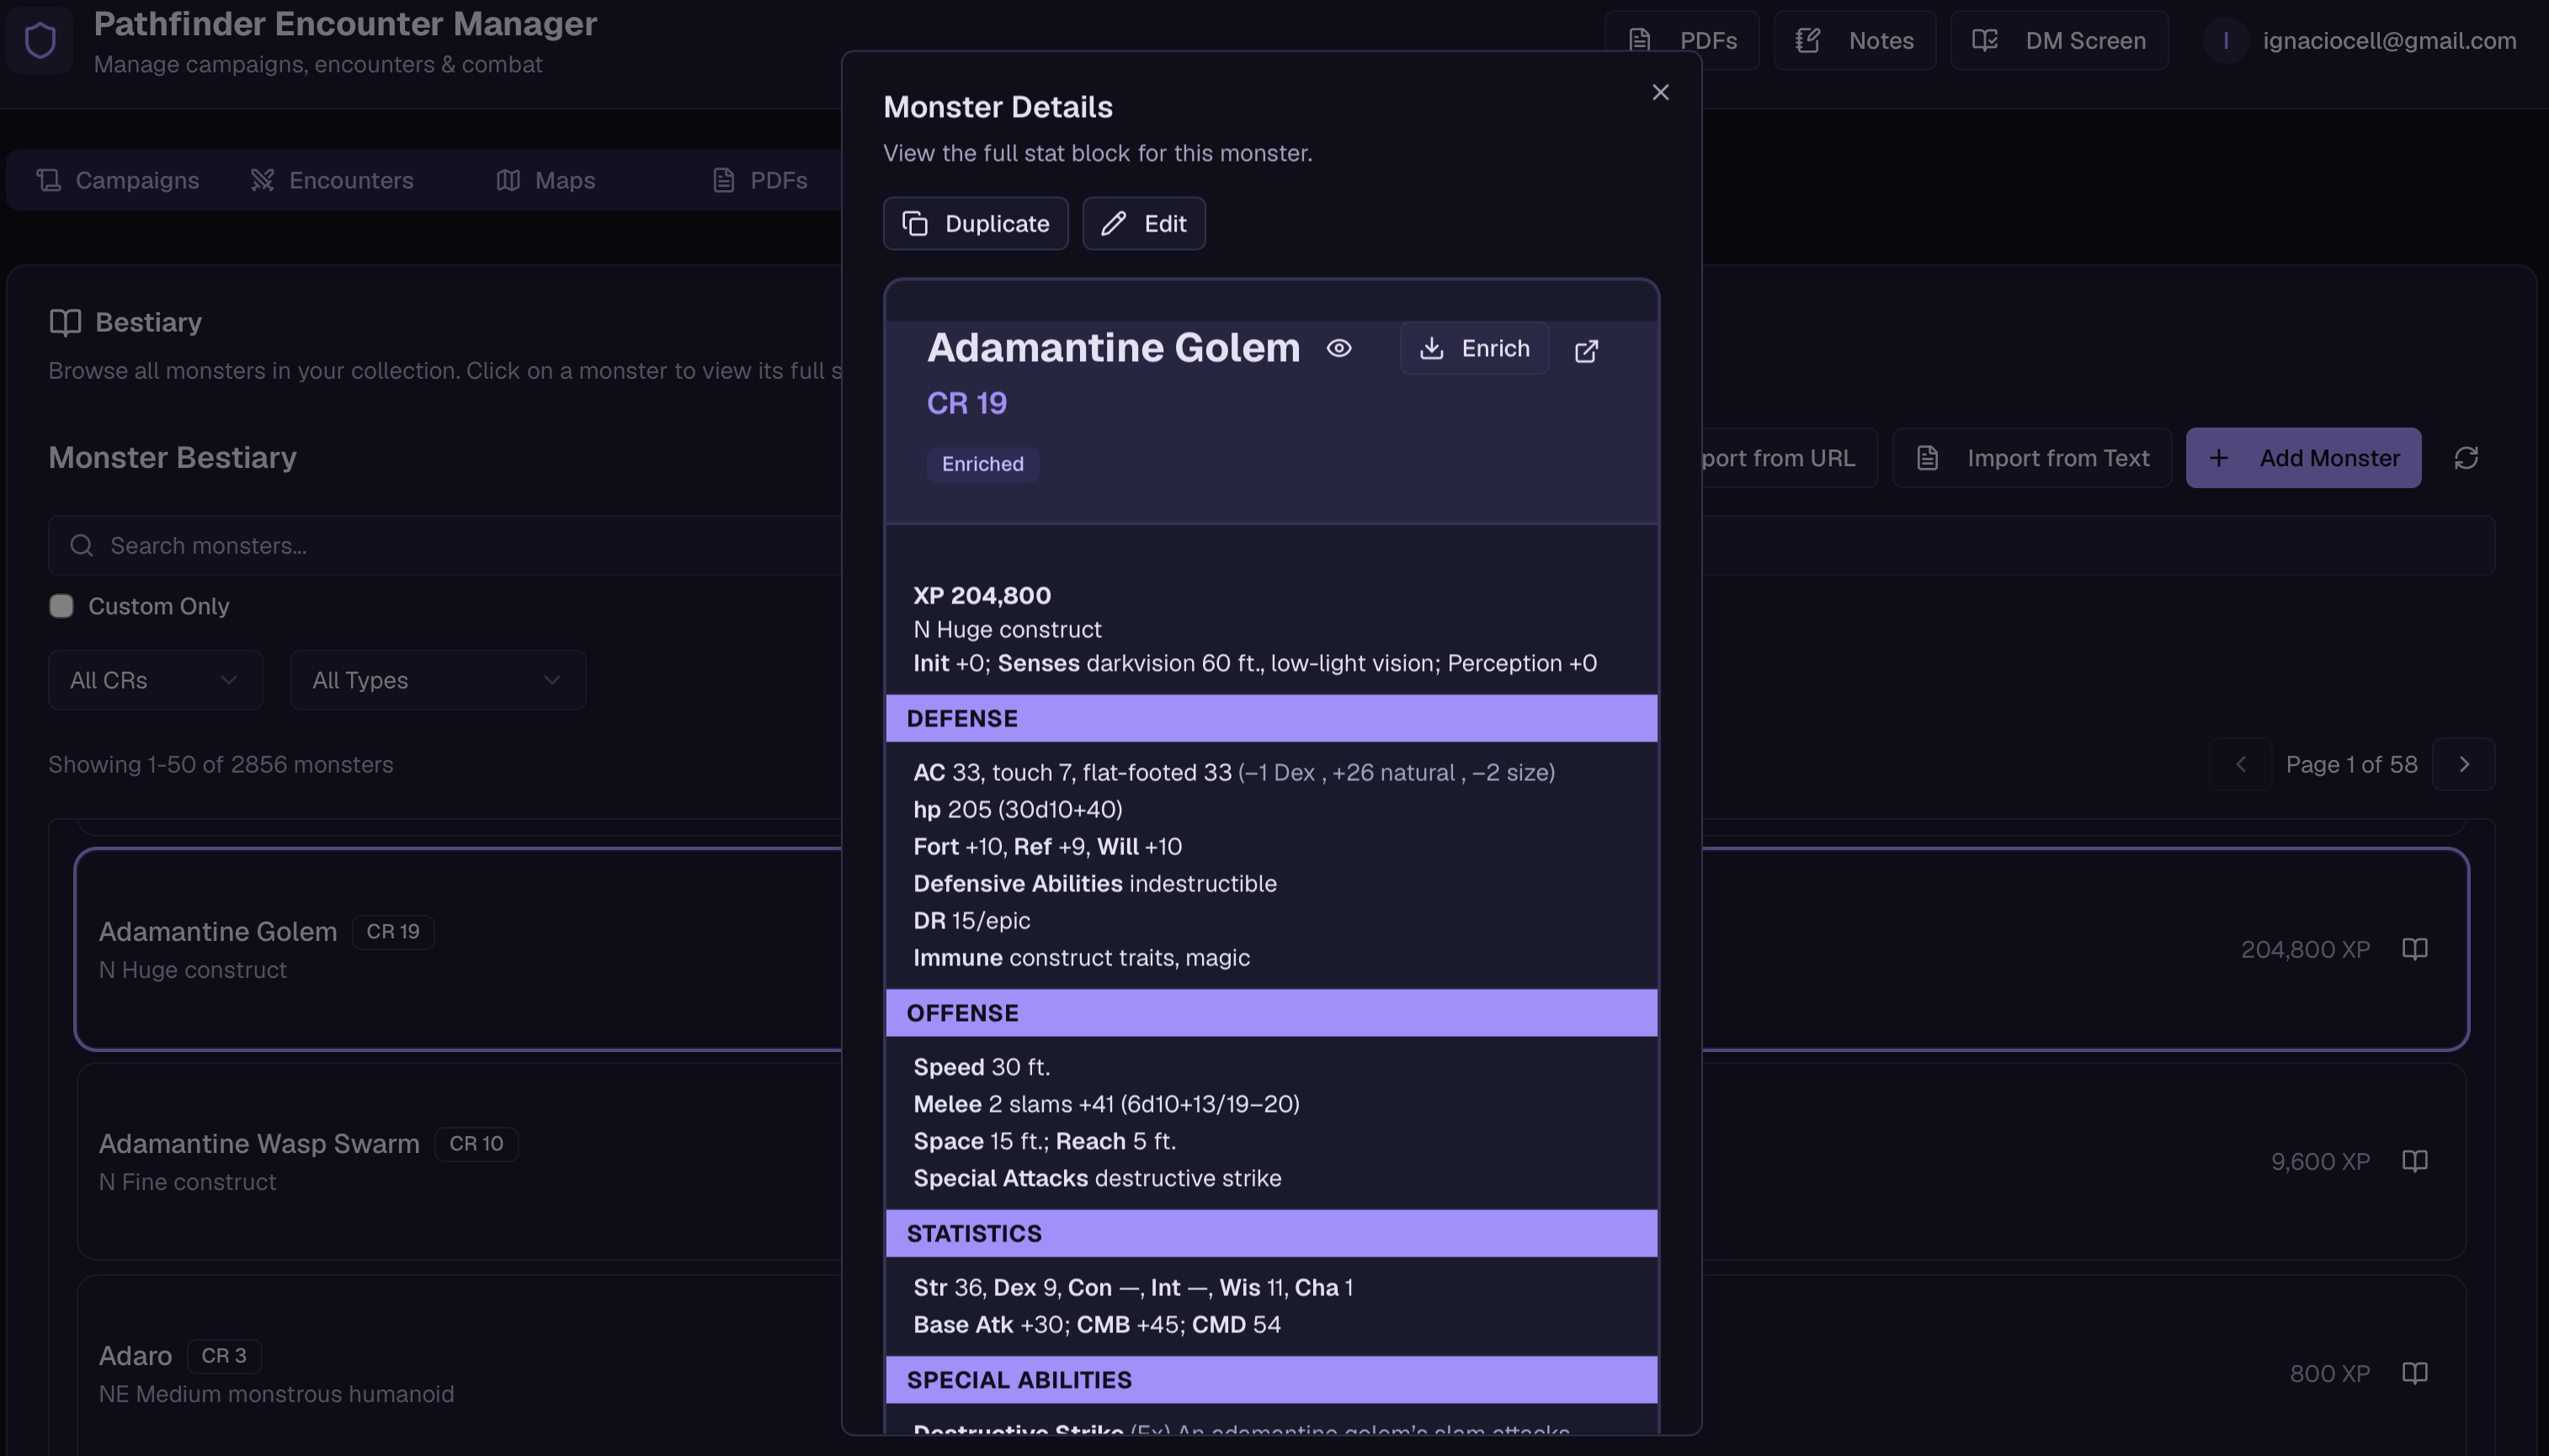
Task: Switch to the PDFs tab in navigation
Action: [760, 180]
